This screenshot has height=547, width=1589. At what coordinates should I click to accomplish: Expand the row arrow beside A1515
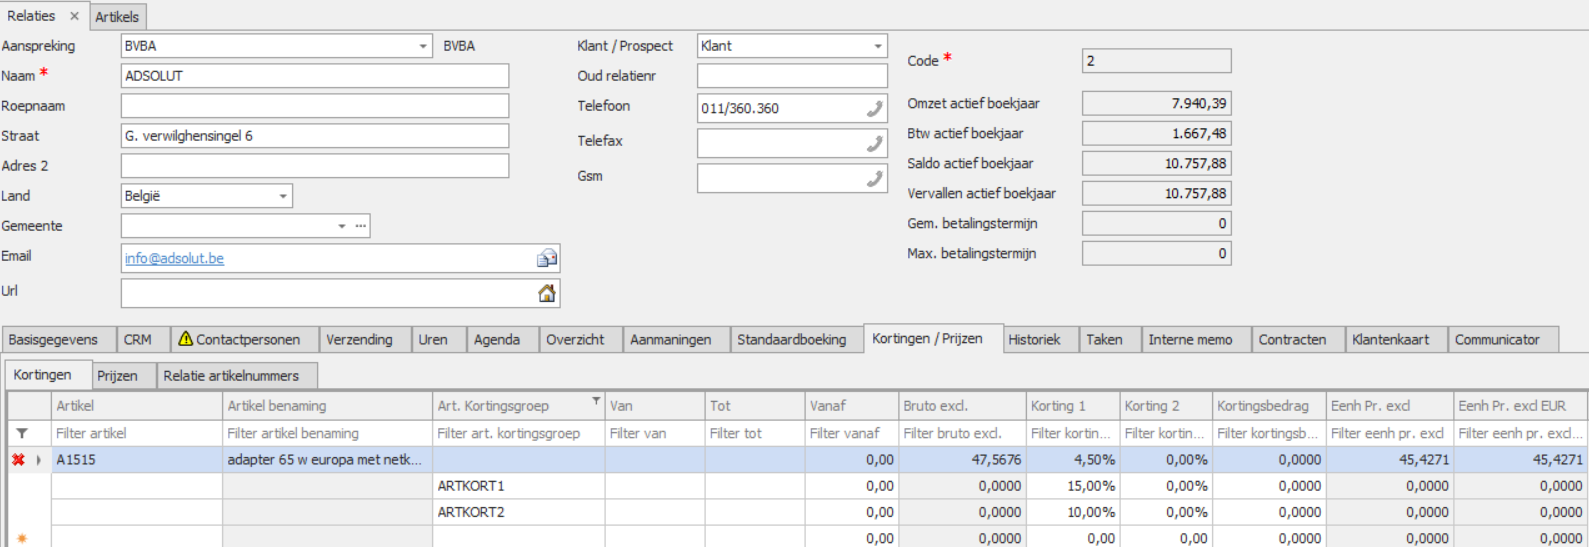coord(39,460)
